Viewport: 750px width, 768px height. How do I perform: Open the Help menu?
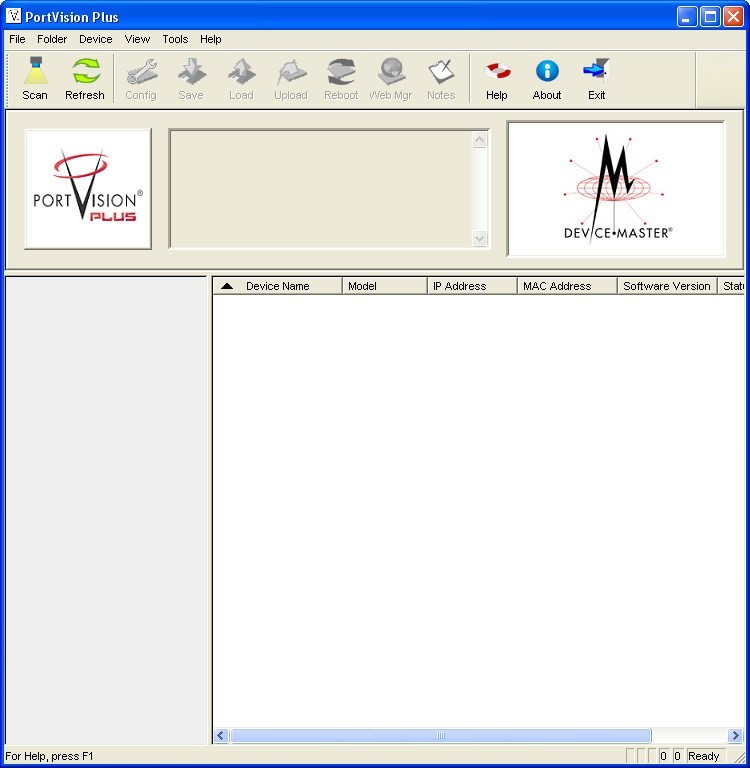click(x=211, y=39)
